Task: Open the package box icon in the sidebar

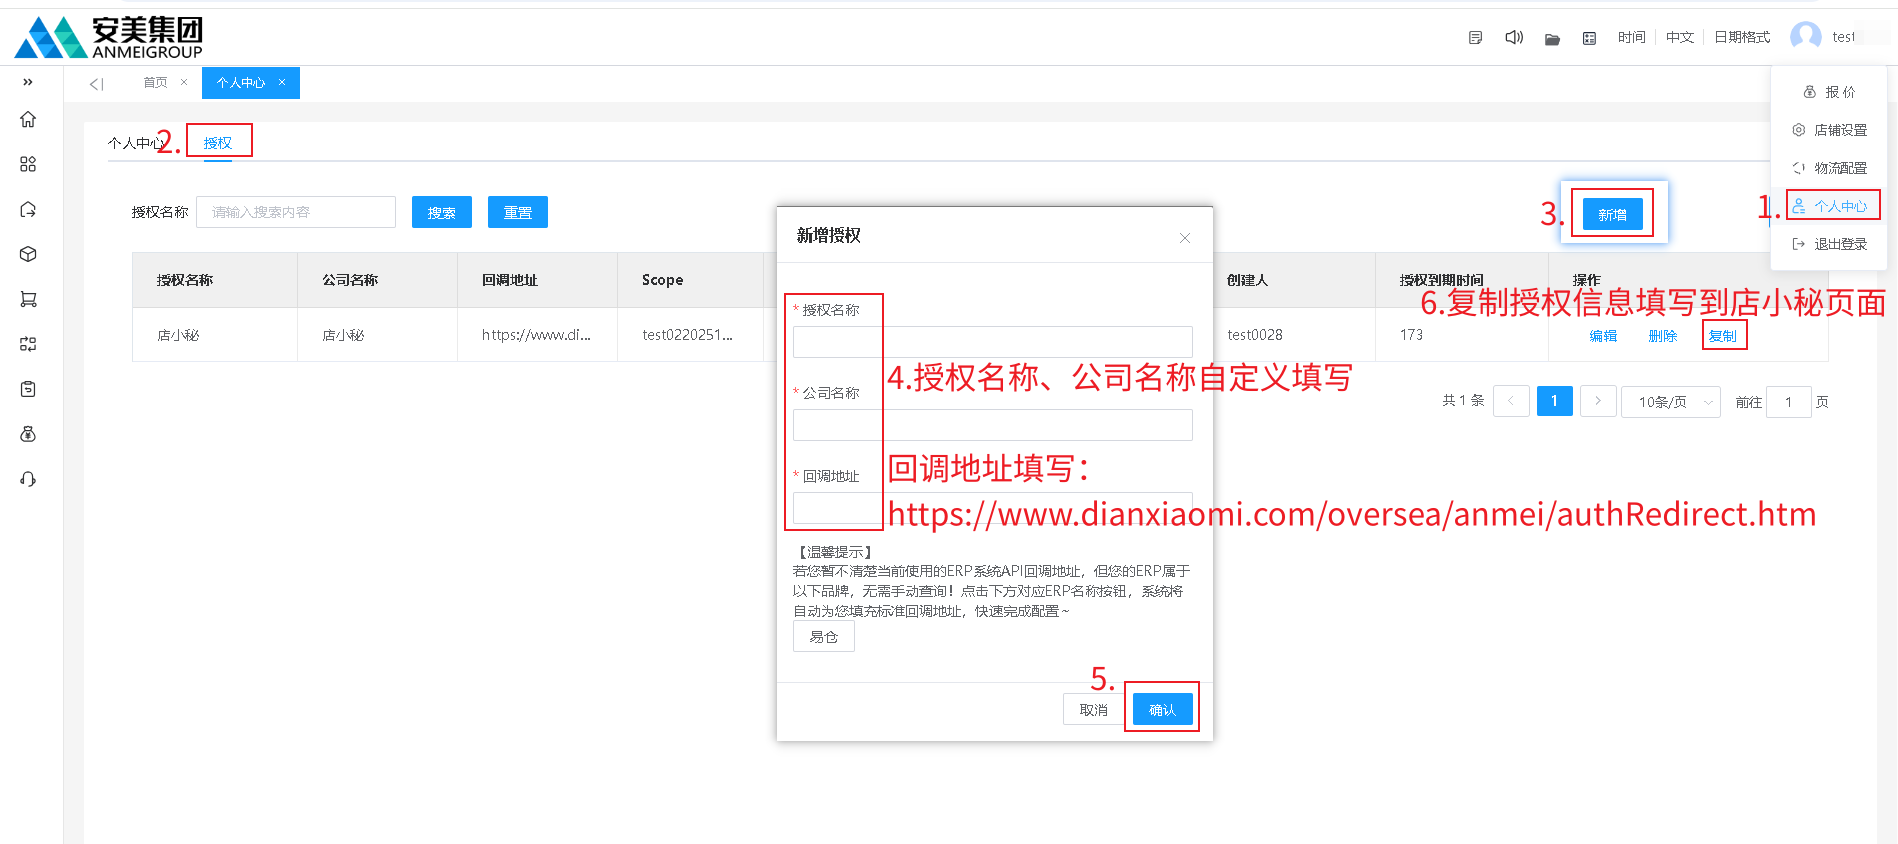Action: coord(28,254)
